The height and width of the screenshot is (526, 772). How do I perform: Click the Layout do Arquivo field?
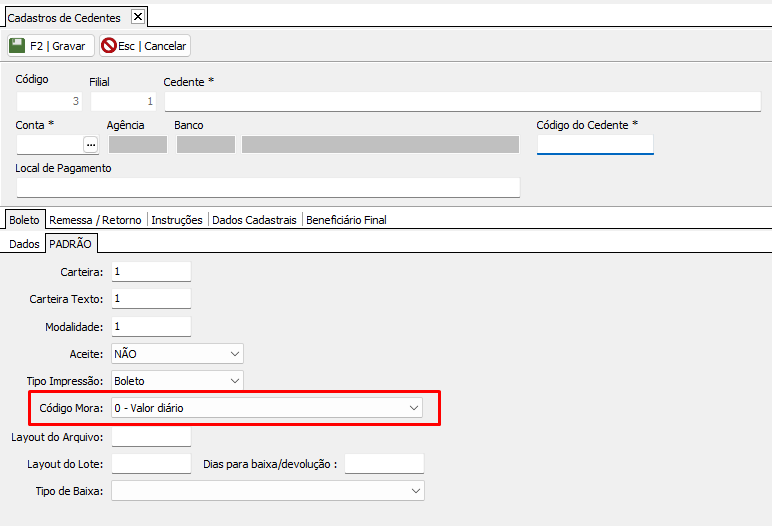[151, 436]
